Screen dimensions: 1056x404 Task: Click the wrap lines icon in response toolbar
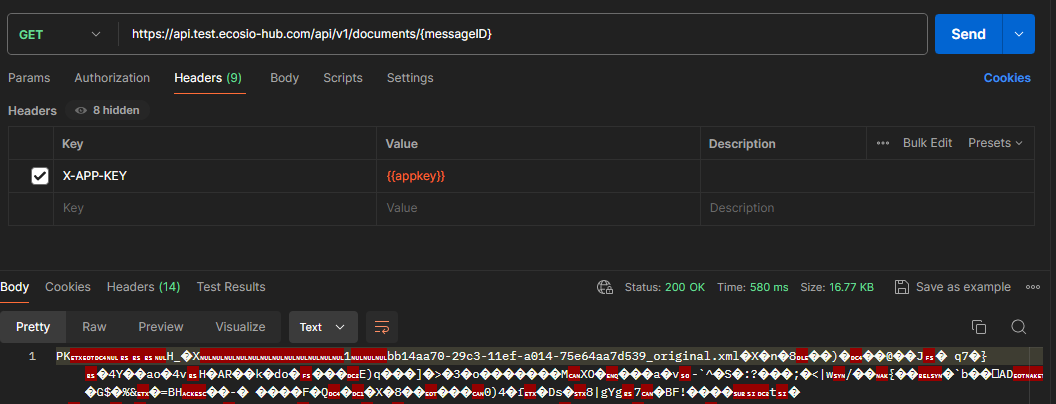381,327
